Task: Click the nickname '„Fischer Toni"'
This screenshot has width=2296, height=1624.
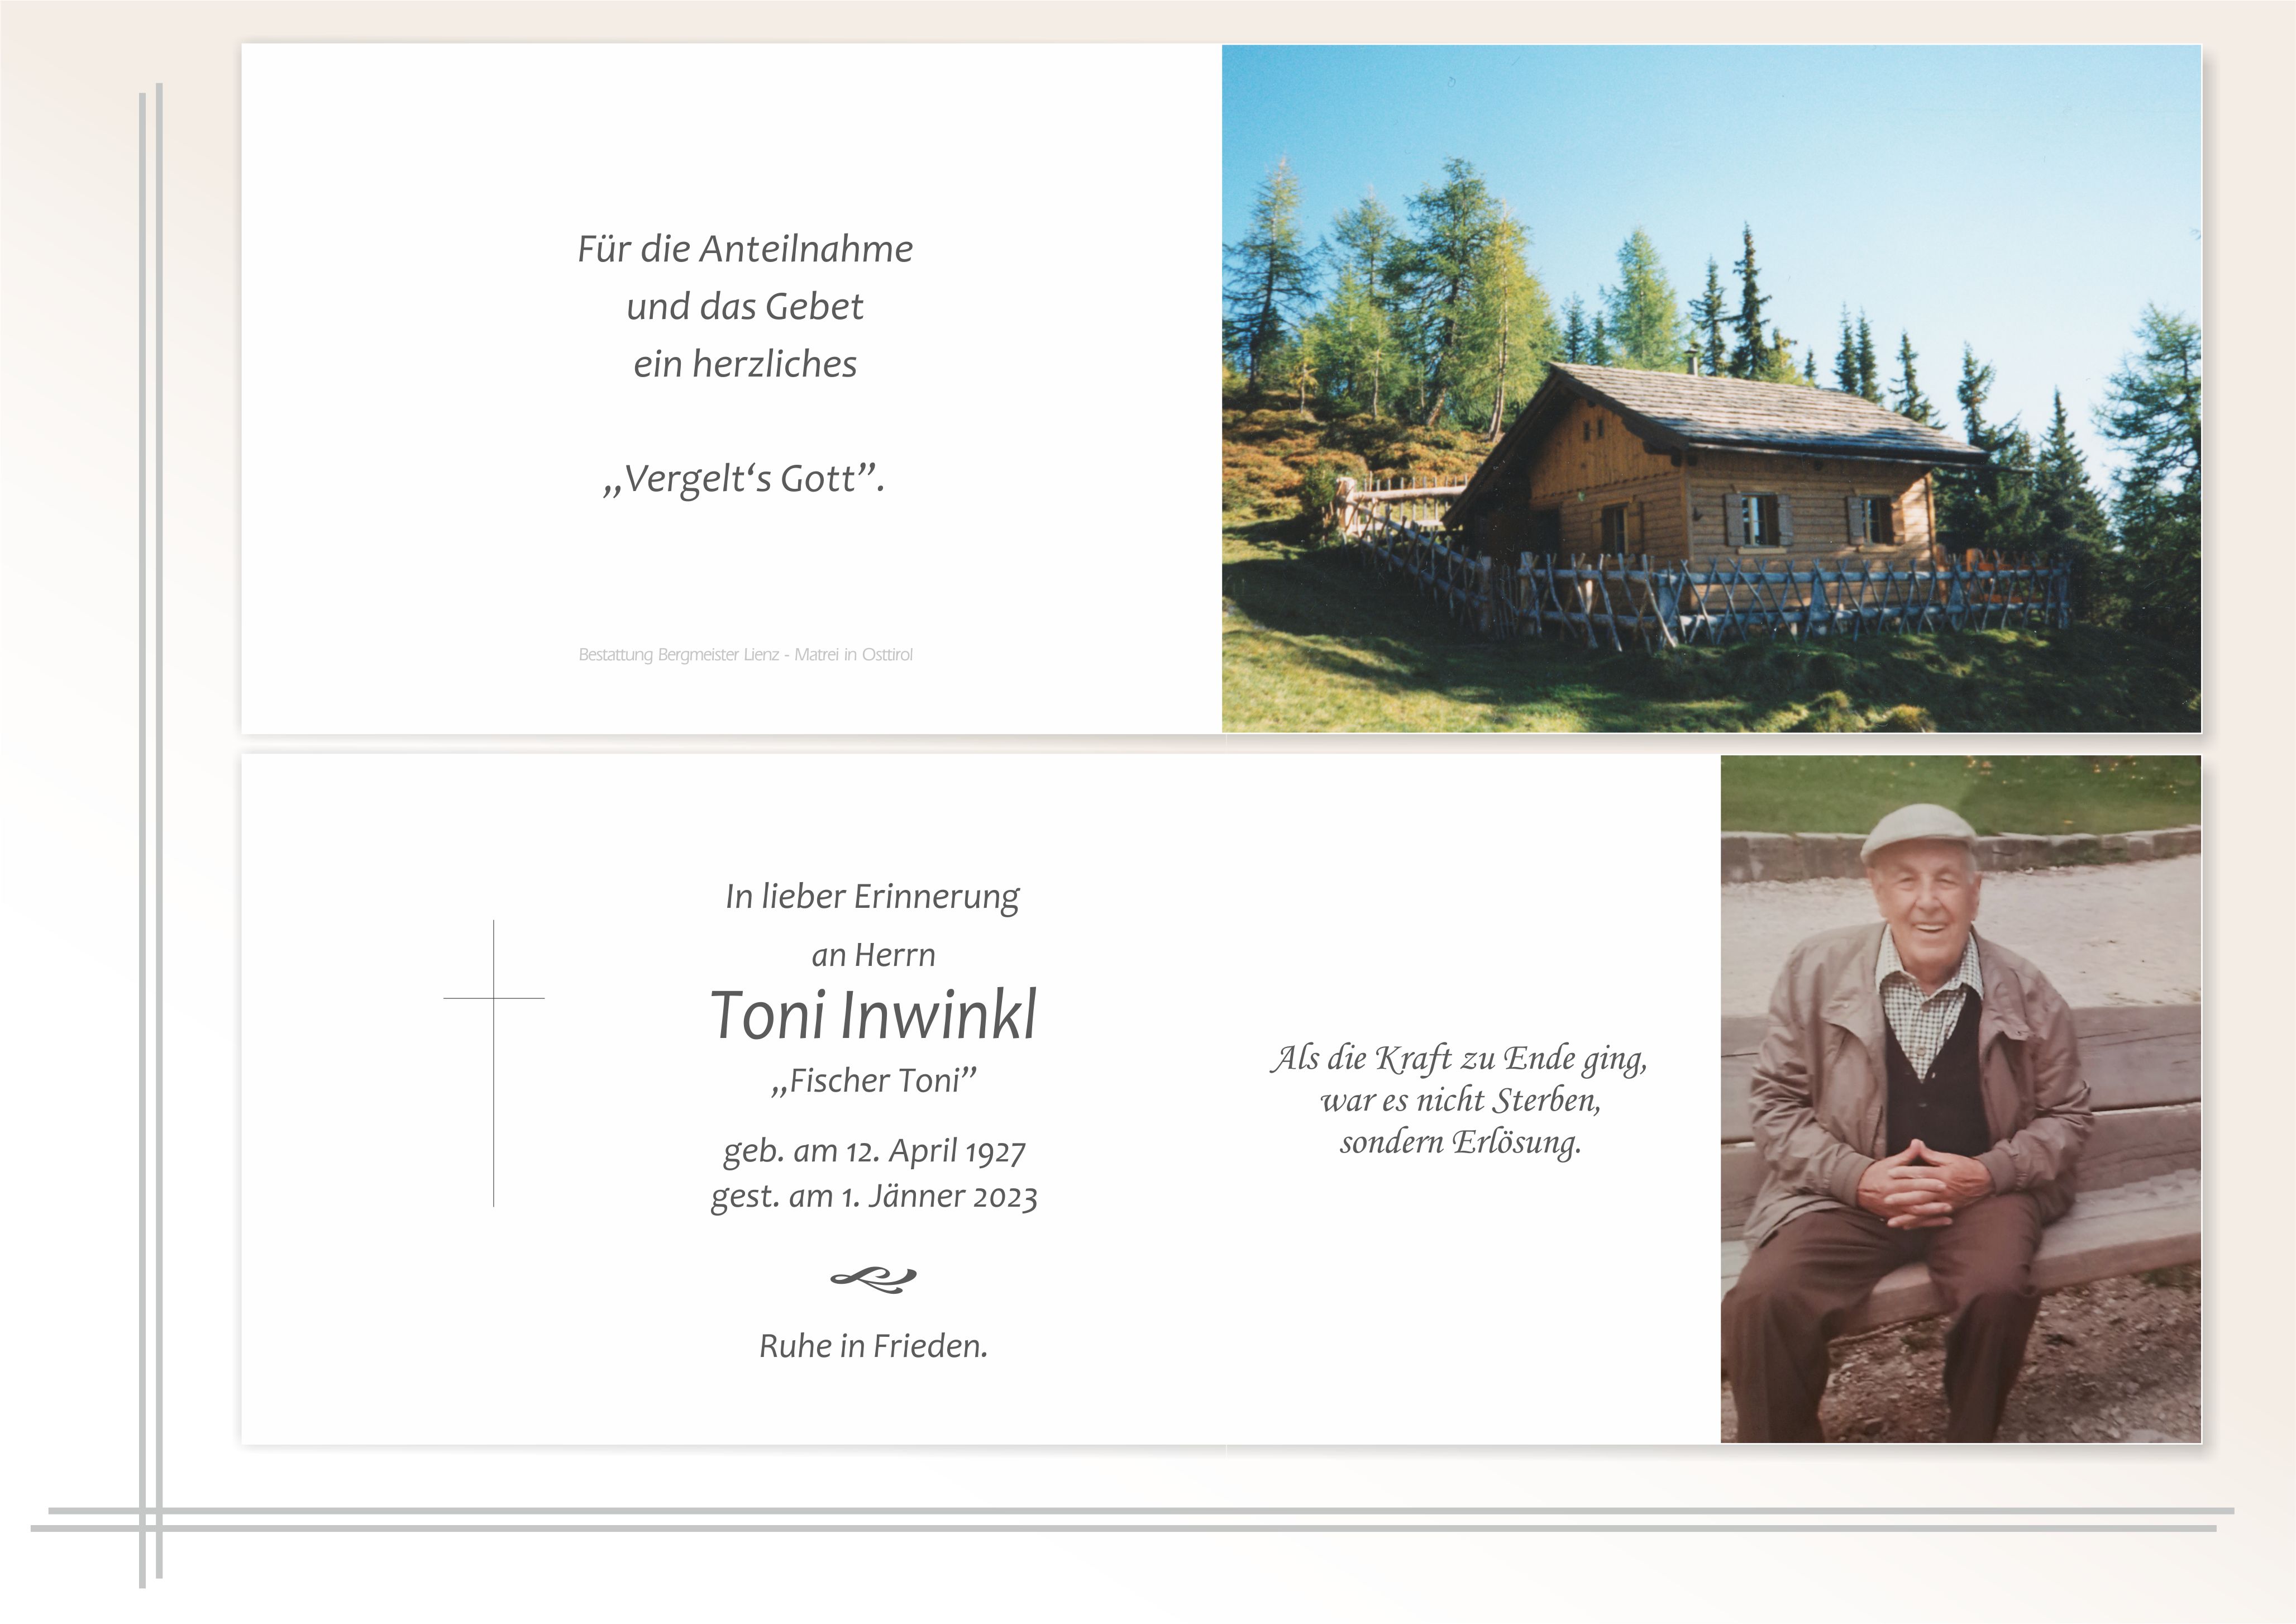Action: [874, 1081]
